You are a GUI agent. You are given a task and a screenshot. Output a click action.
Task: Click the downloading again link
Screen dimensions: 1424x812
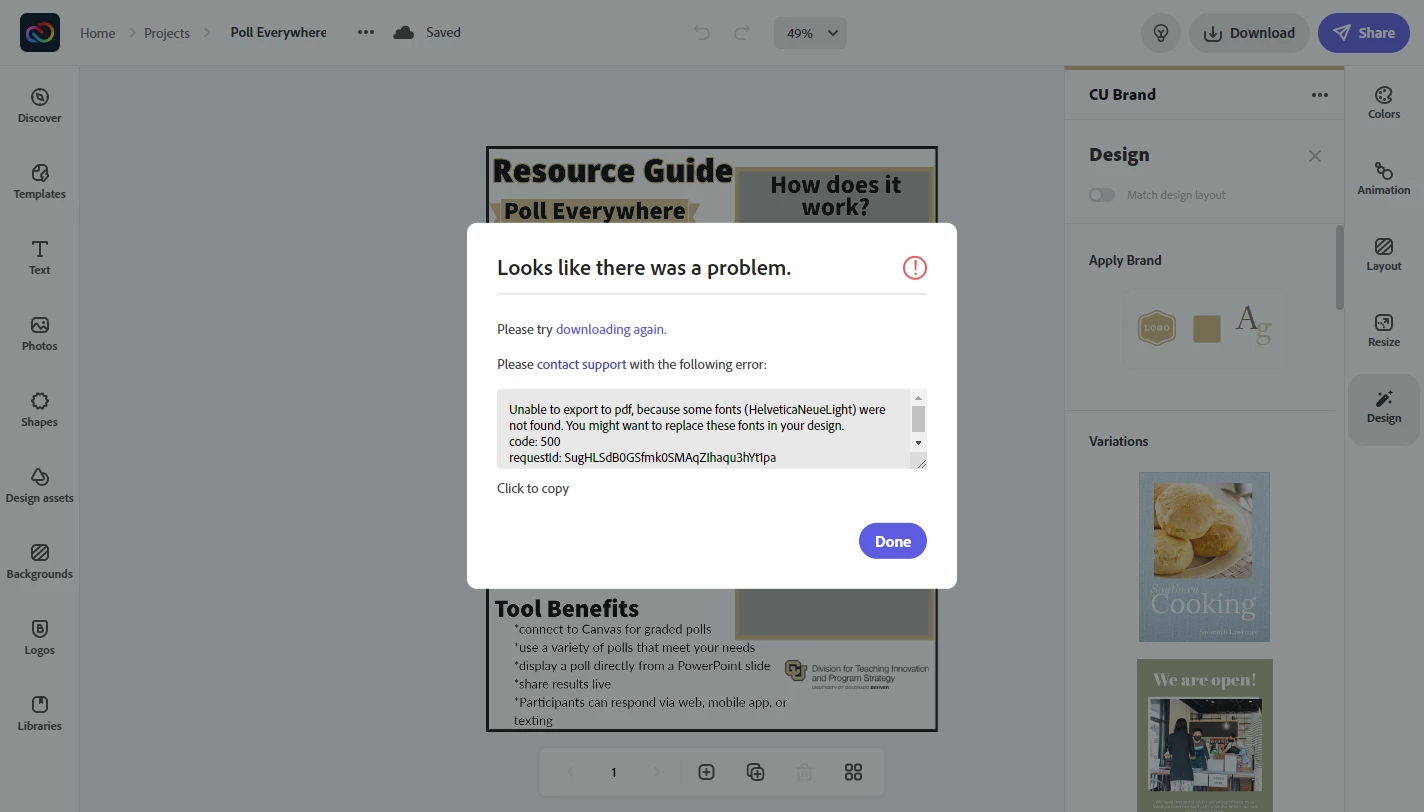(611, 329)
